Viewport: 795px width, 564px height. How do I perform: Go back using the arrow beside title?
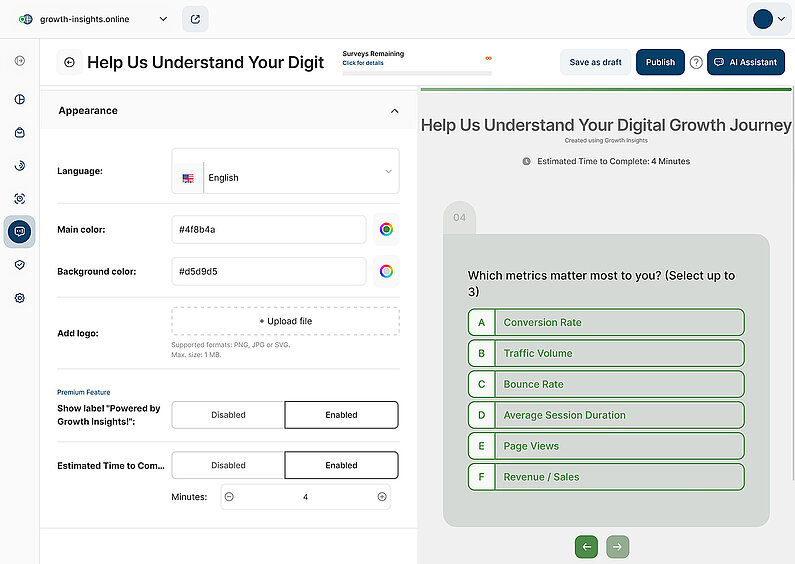point(69,62)
